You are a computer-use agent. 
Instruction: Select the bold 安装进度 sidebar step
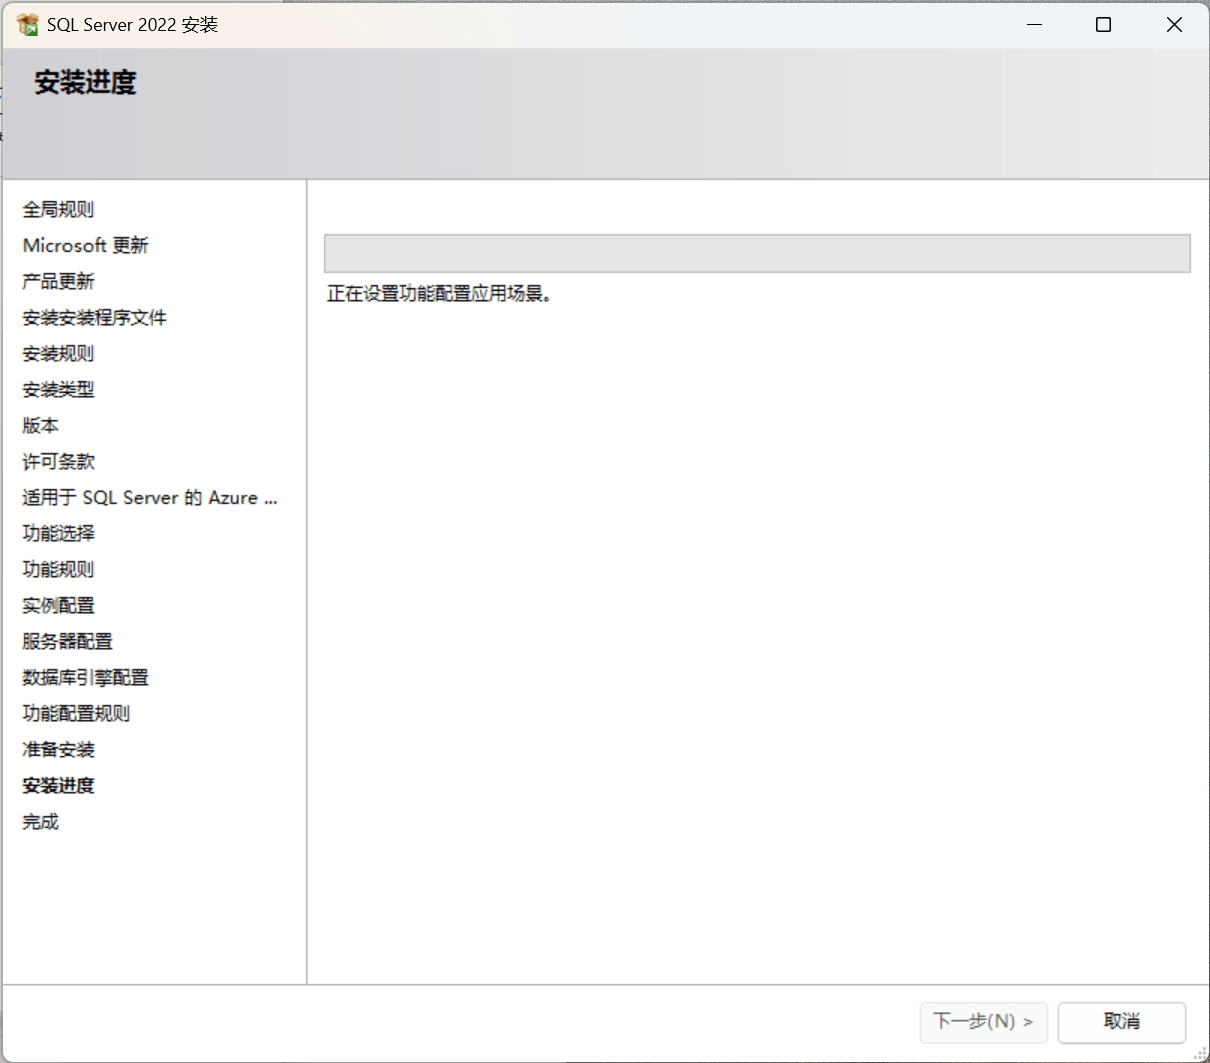click(58, 785)
